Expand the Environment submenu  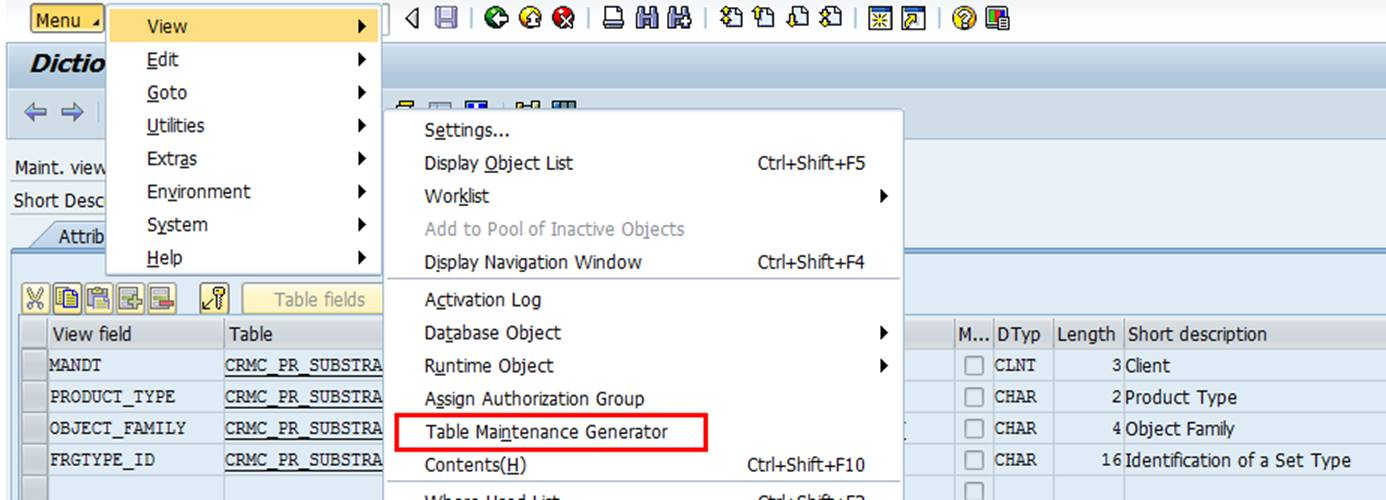244,191
